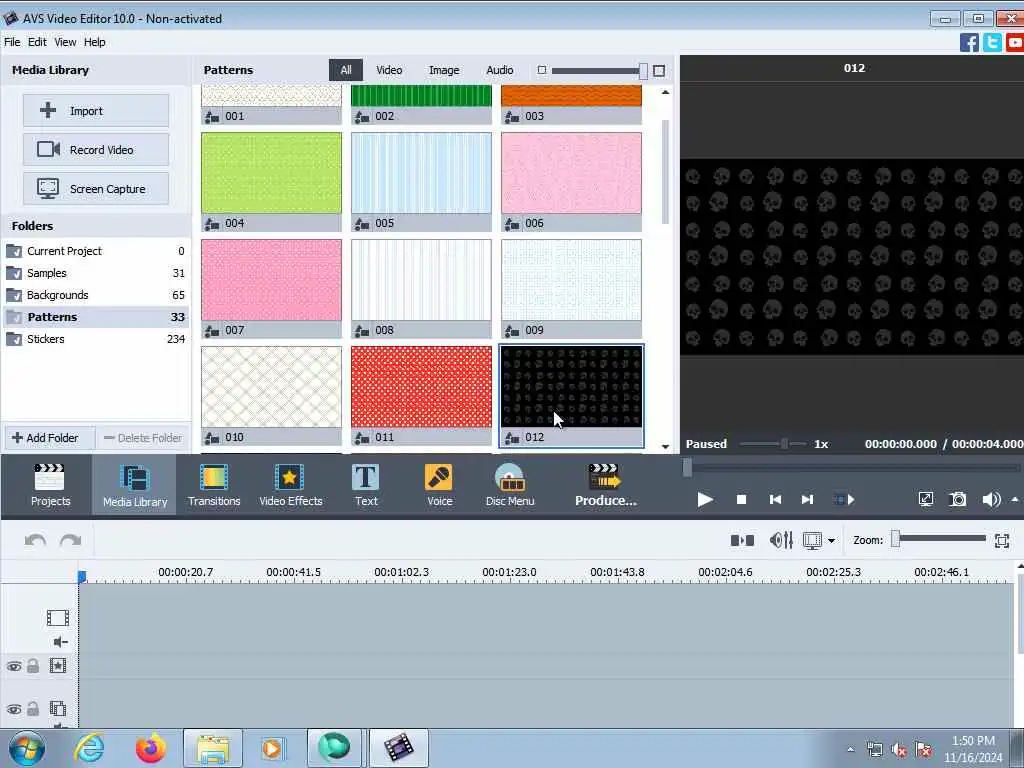Screen dimensions: 1024x768
Task: Open the Disc Menu section
Action: [510, 485]
